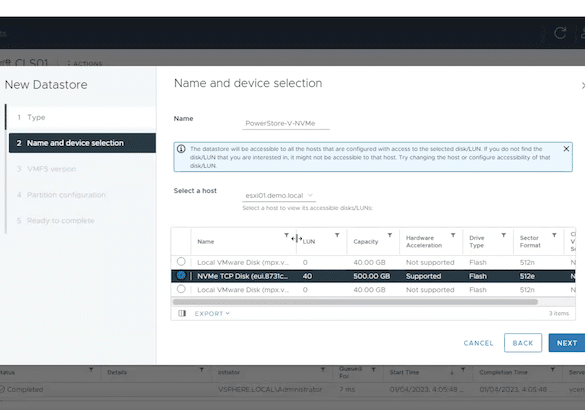Viewport: 585px width, 410px height.
Task: Click the NEXT button
Action: click(x=567, y=343)
